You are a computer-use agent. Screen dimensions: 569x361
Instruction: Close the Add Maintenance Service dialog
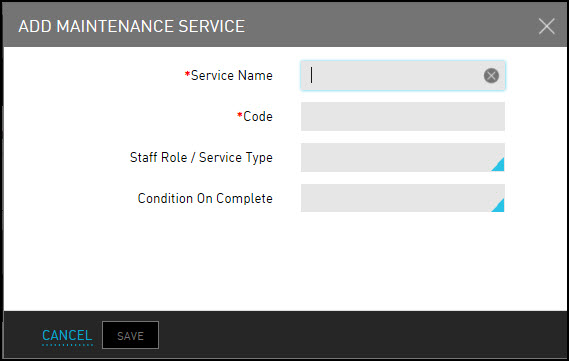547,26
